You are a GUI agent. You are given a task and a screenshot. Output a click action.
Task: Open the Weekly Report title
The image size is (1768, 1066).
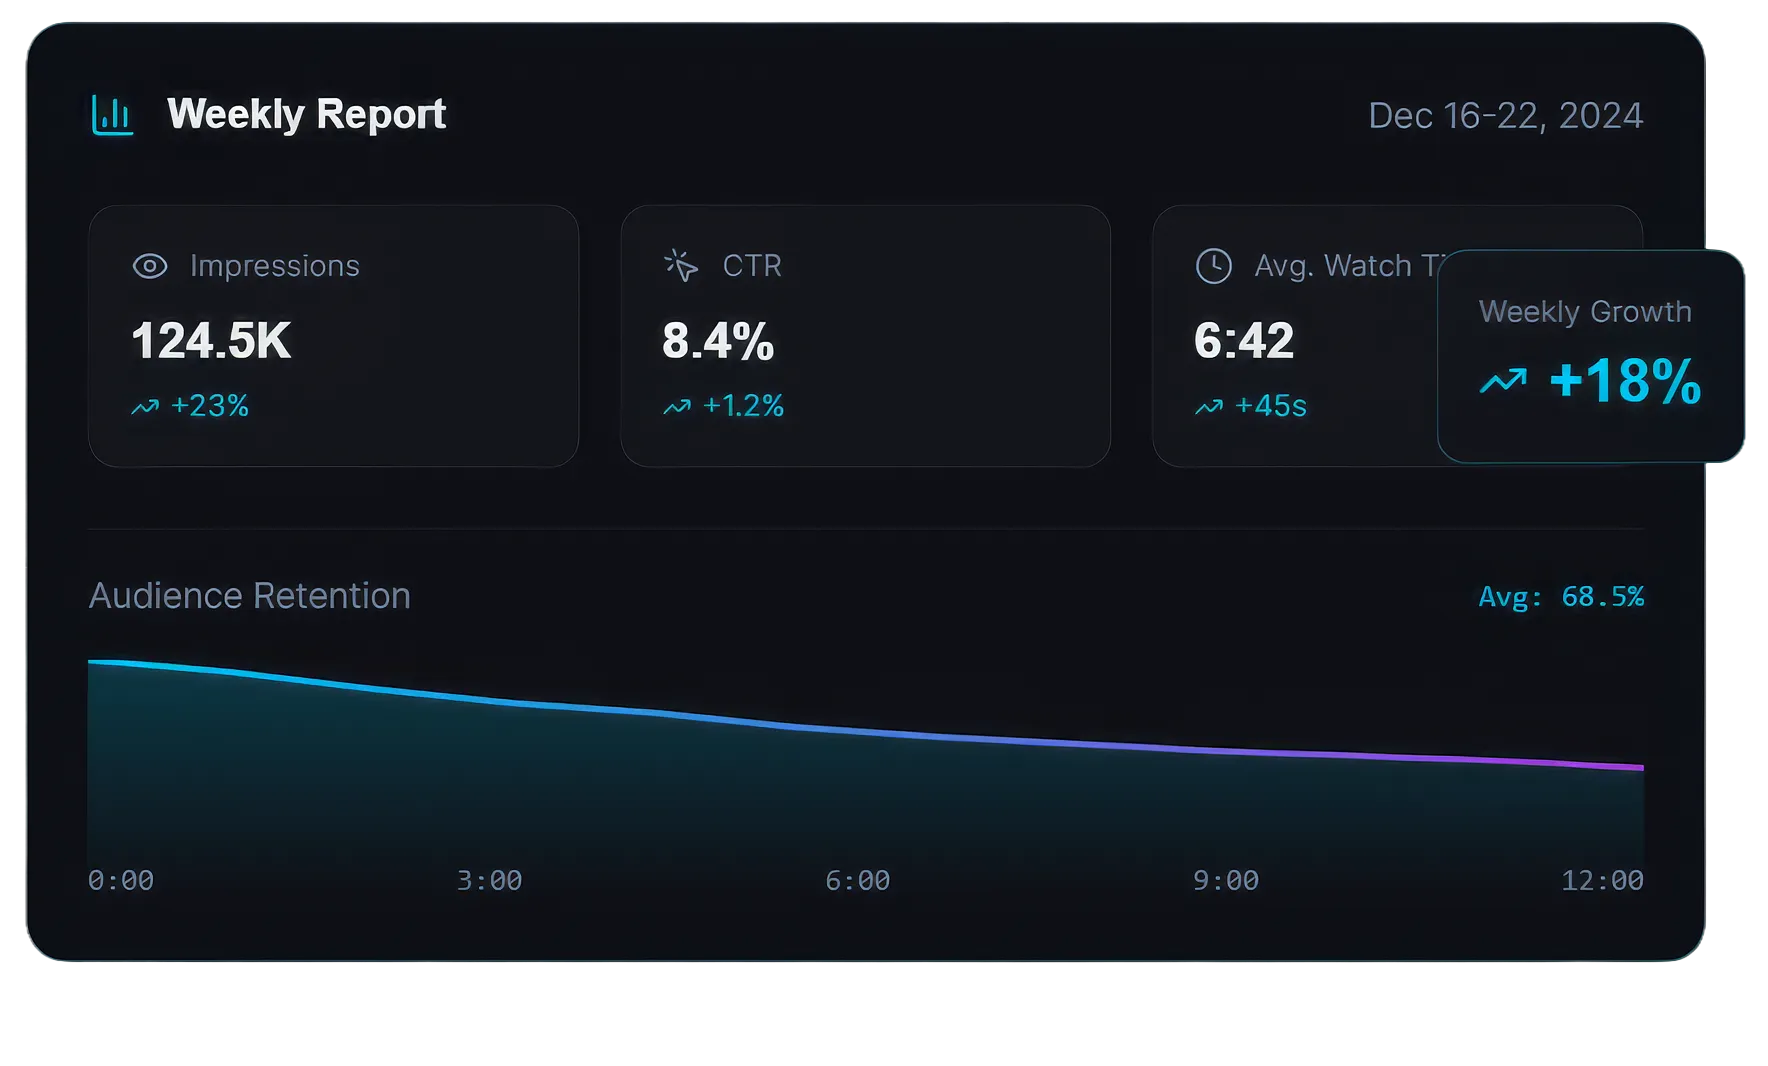[x=306, y=114]
